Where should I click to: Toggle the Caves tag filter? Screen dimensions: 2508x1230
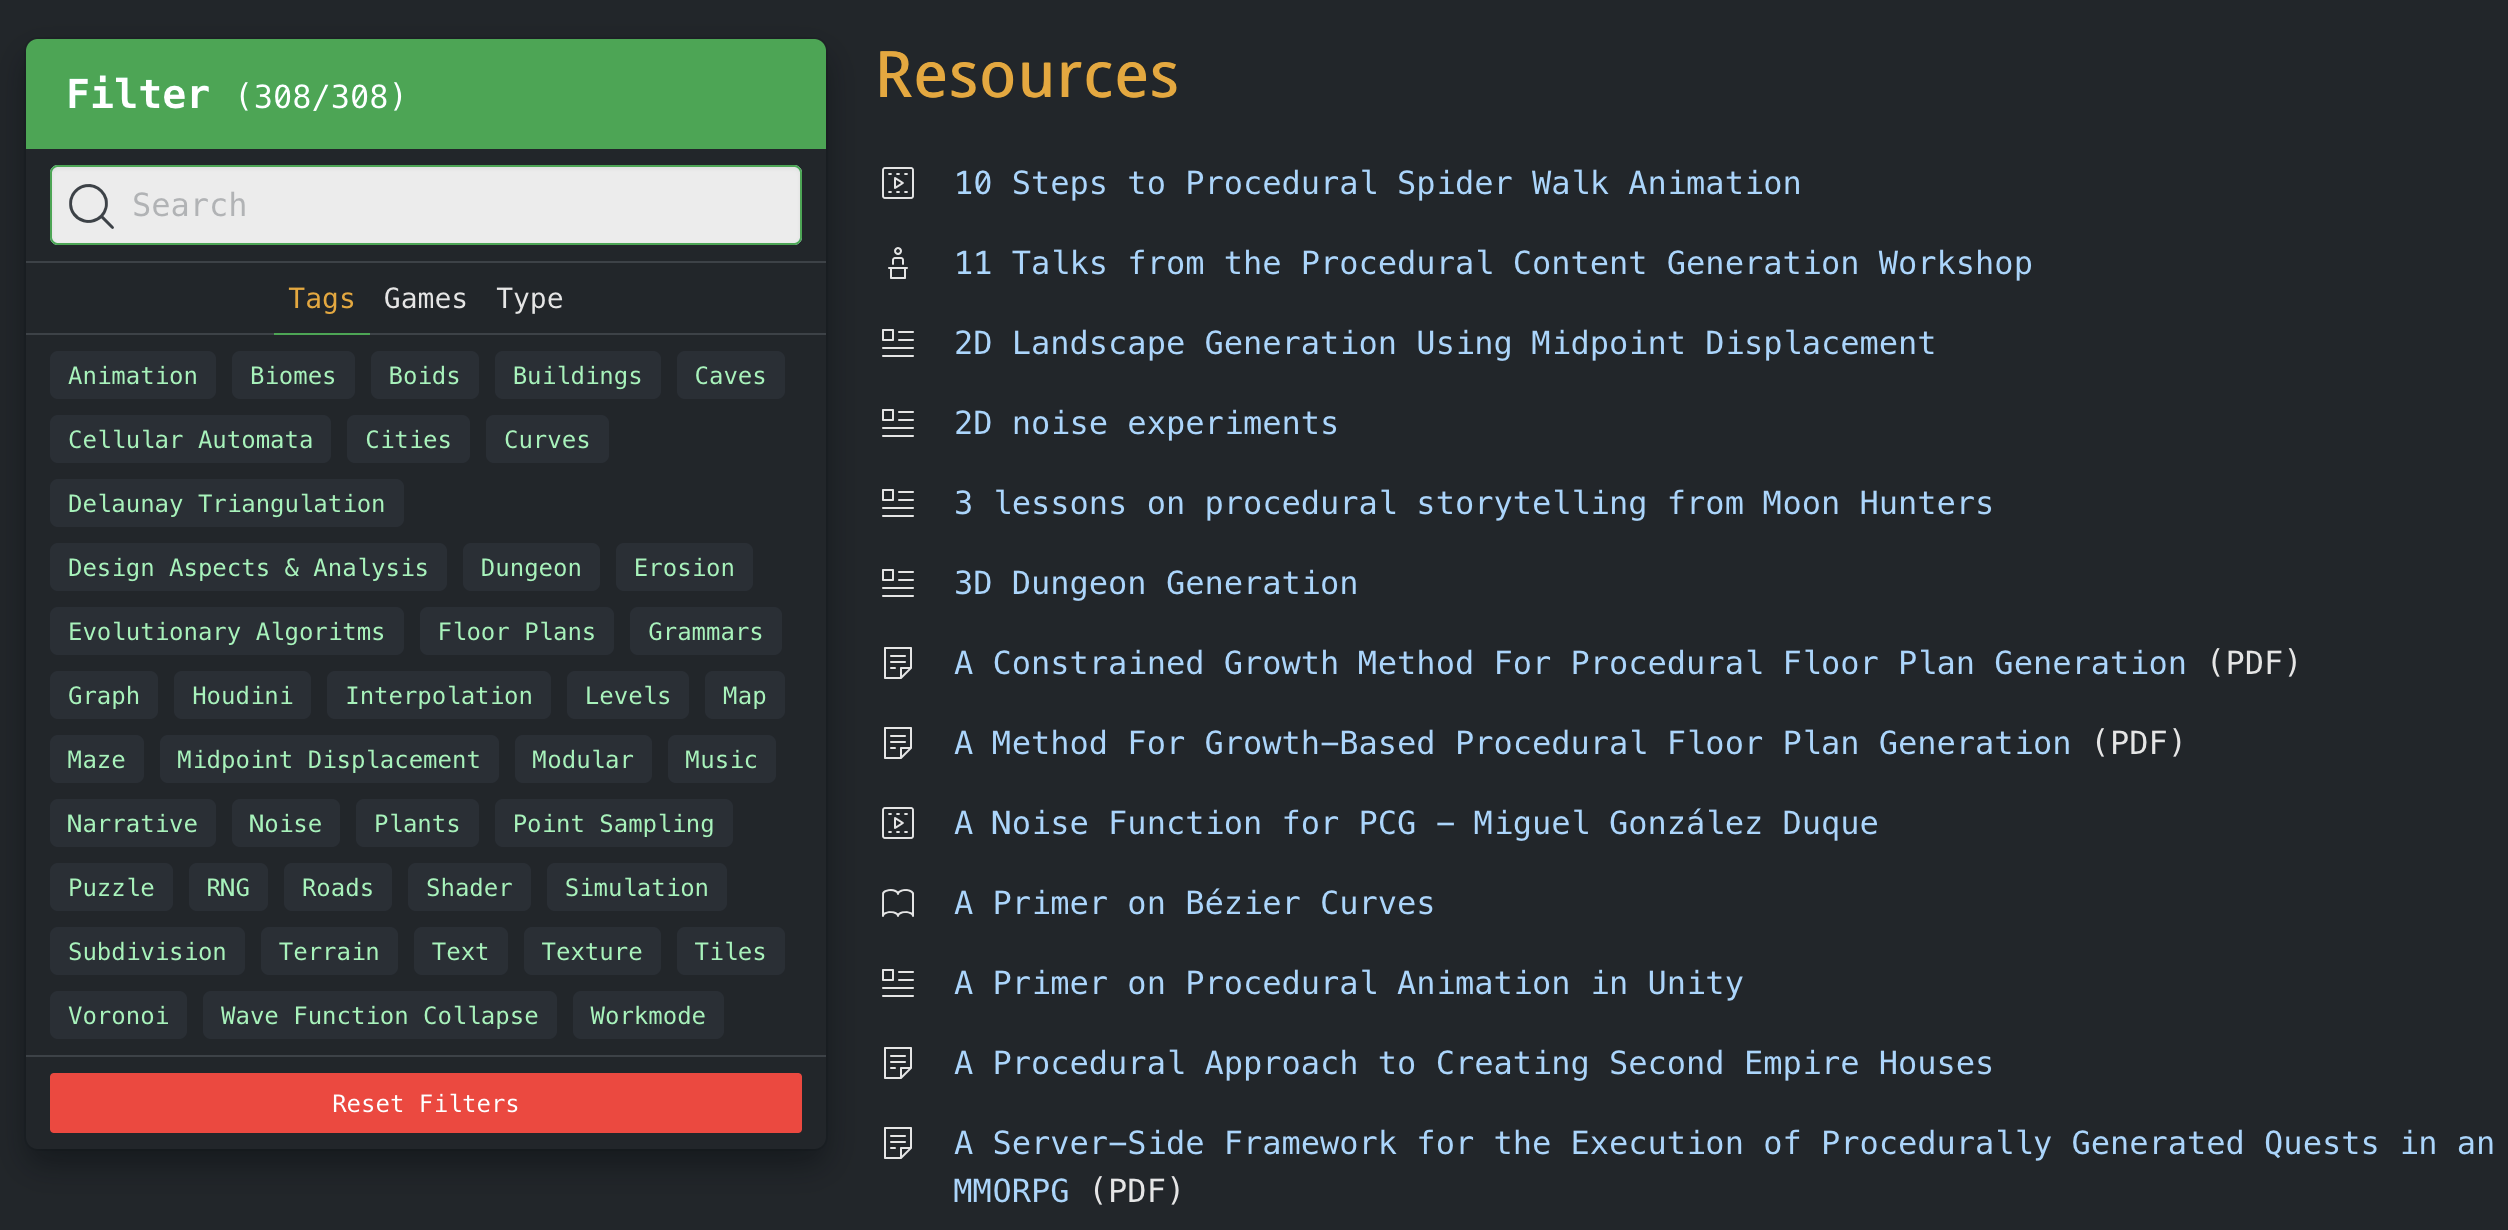coord(730,375)
